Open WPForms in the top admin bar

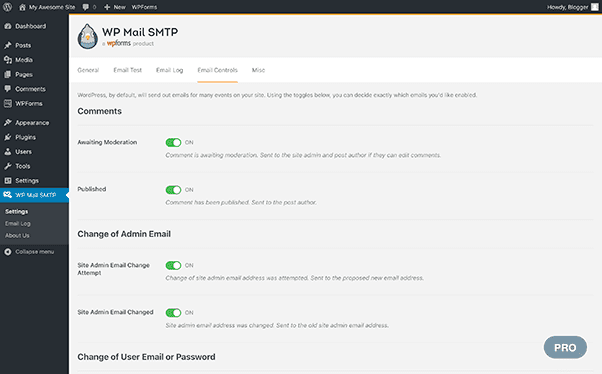click(x=144, y=7)
